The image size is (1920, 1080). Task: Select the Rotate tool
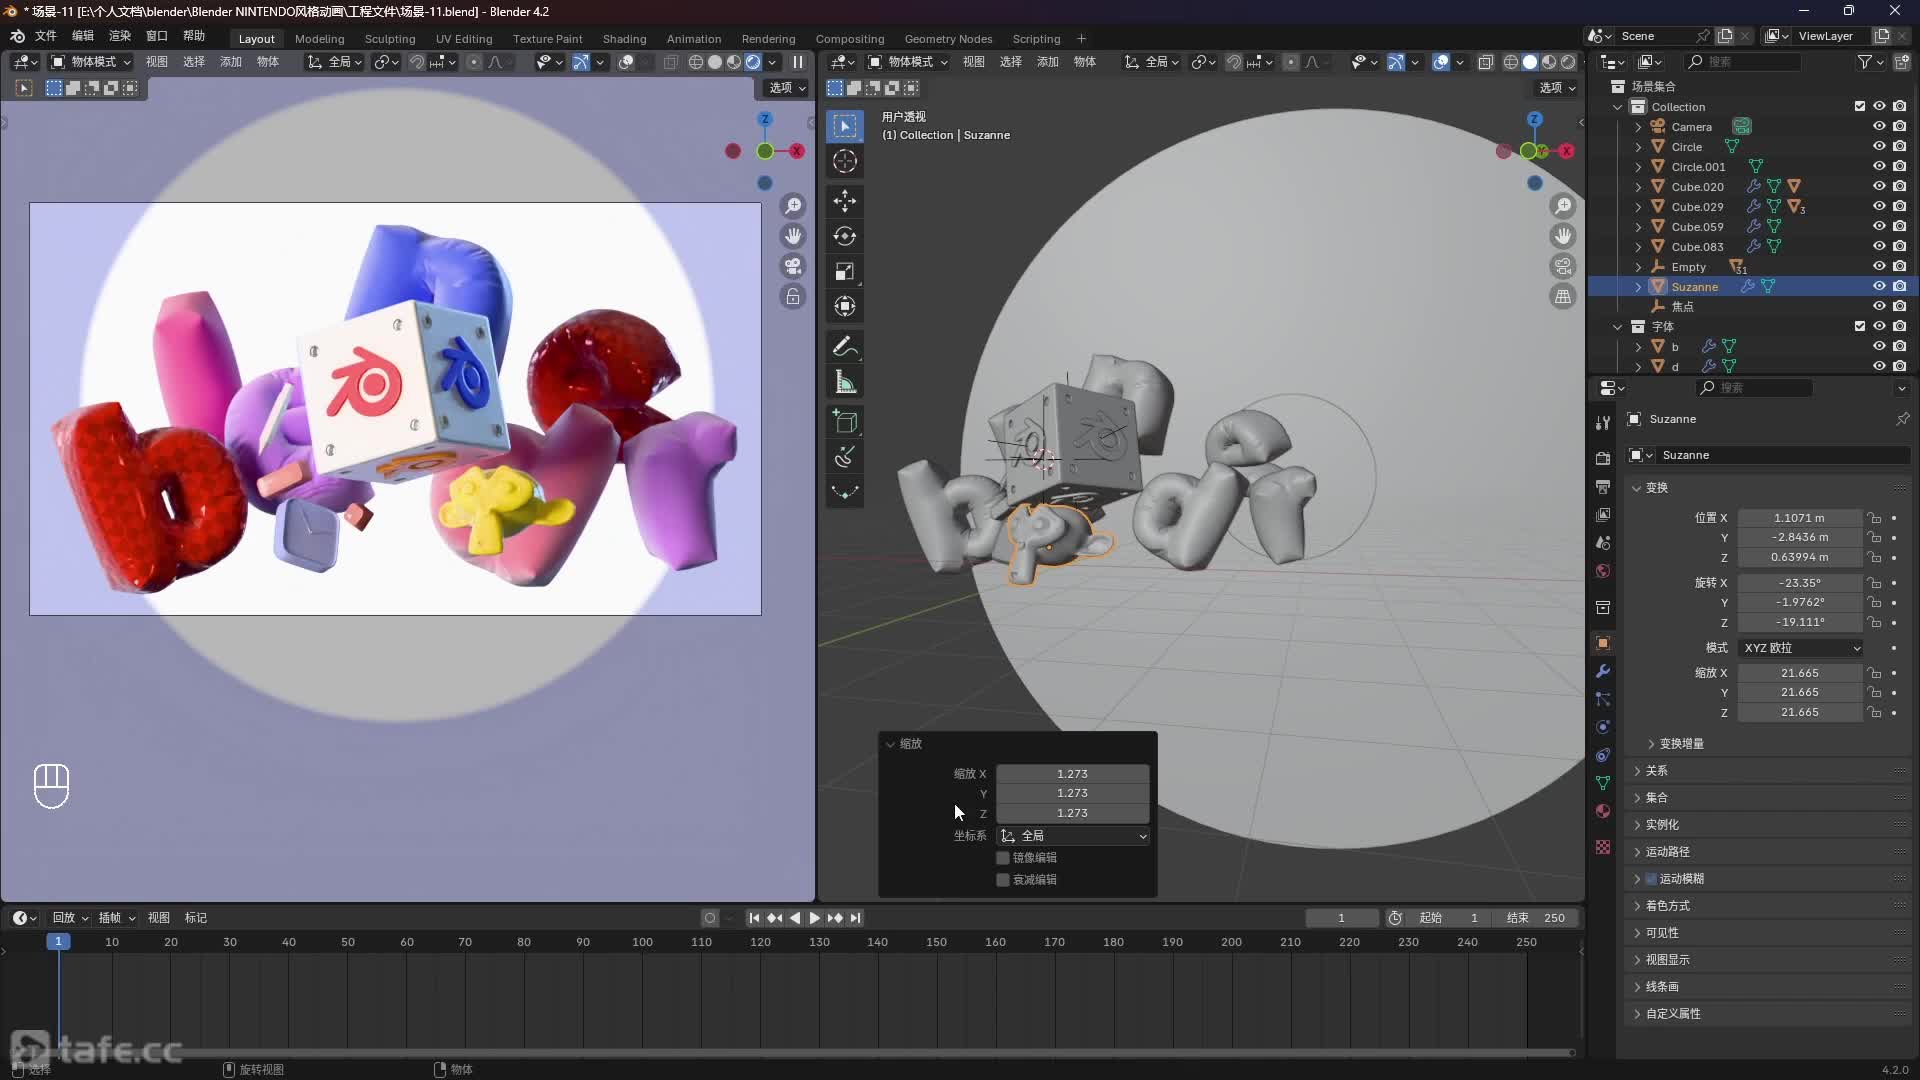845,236
